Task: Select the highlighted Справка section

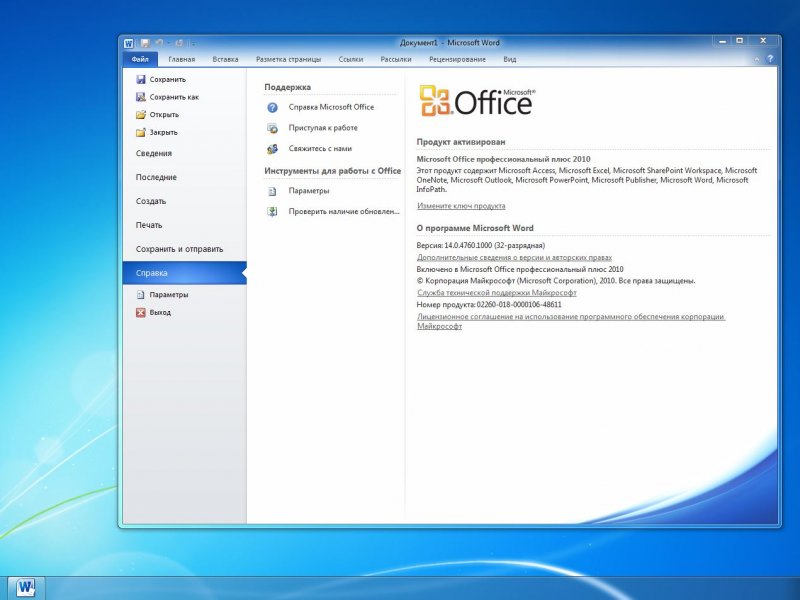Action: pyautogui.click(x=185, y=273)
